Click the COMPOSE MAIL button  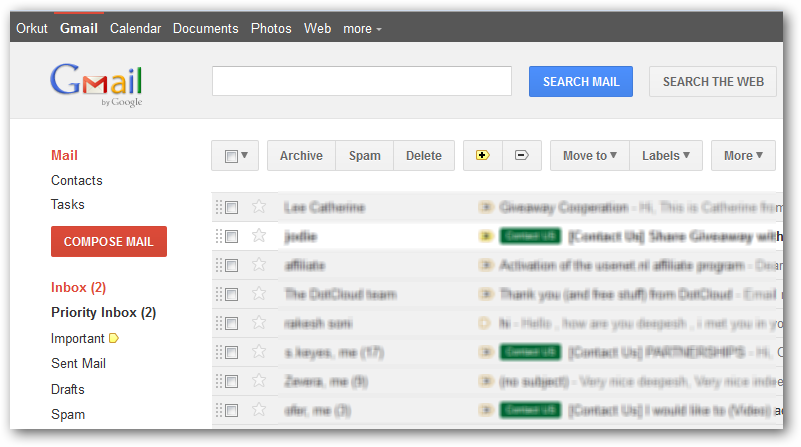[109, 241]
